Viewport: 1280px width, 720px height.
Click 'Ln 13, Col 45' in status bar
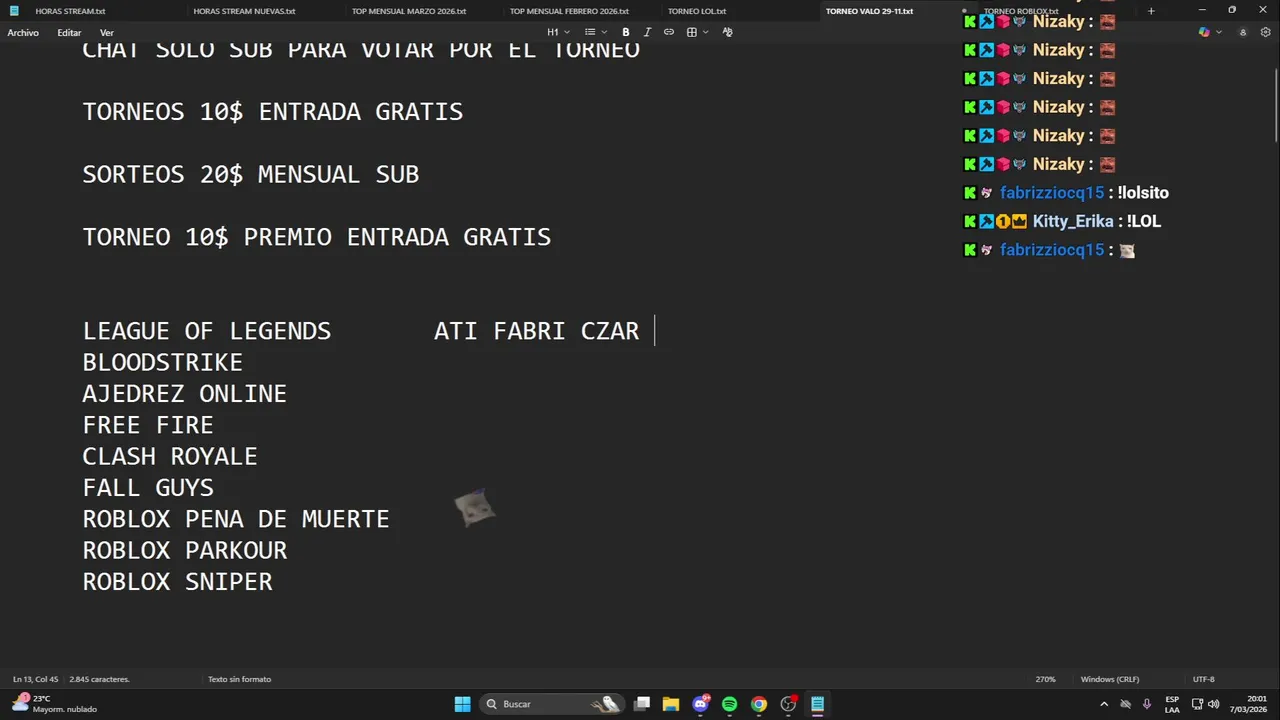click(36, 679)
